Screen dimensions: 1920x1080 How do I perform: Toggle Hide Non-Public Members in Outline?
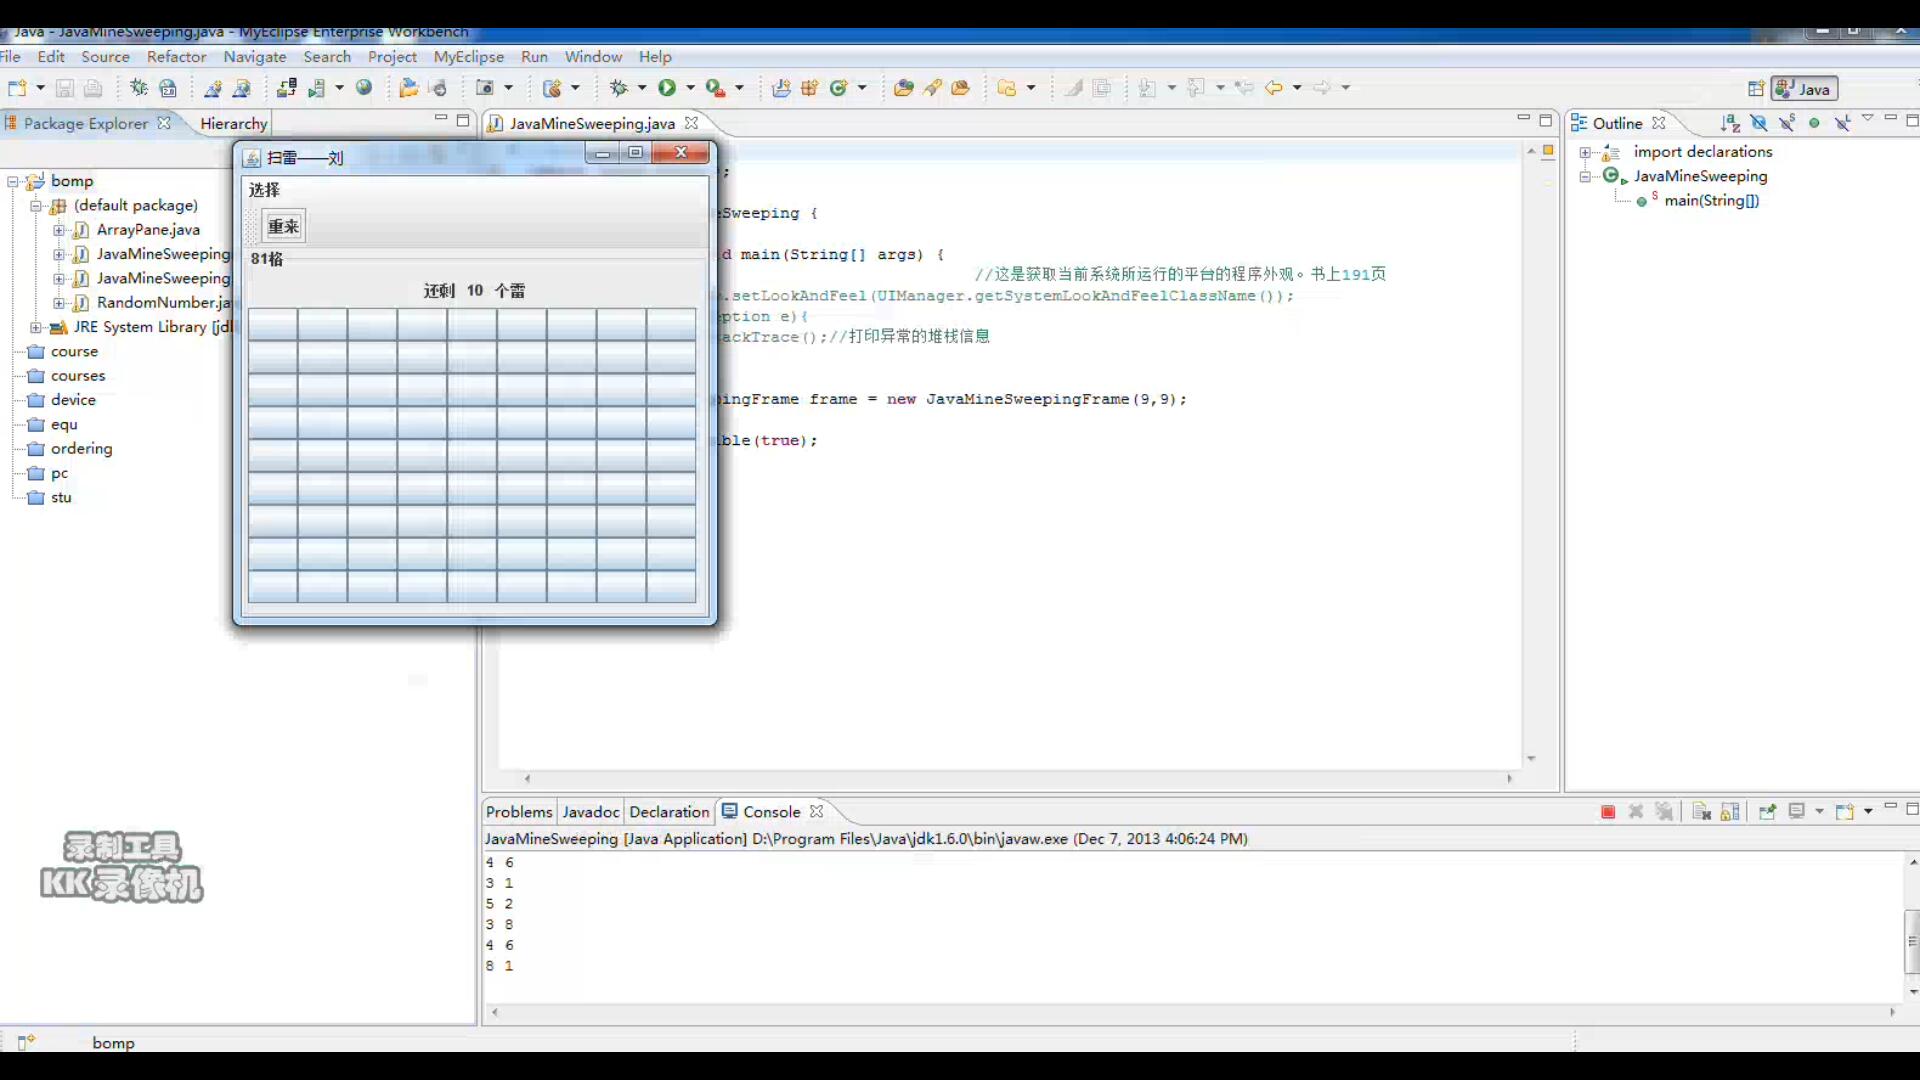pos(1814,123)
